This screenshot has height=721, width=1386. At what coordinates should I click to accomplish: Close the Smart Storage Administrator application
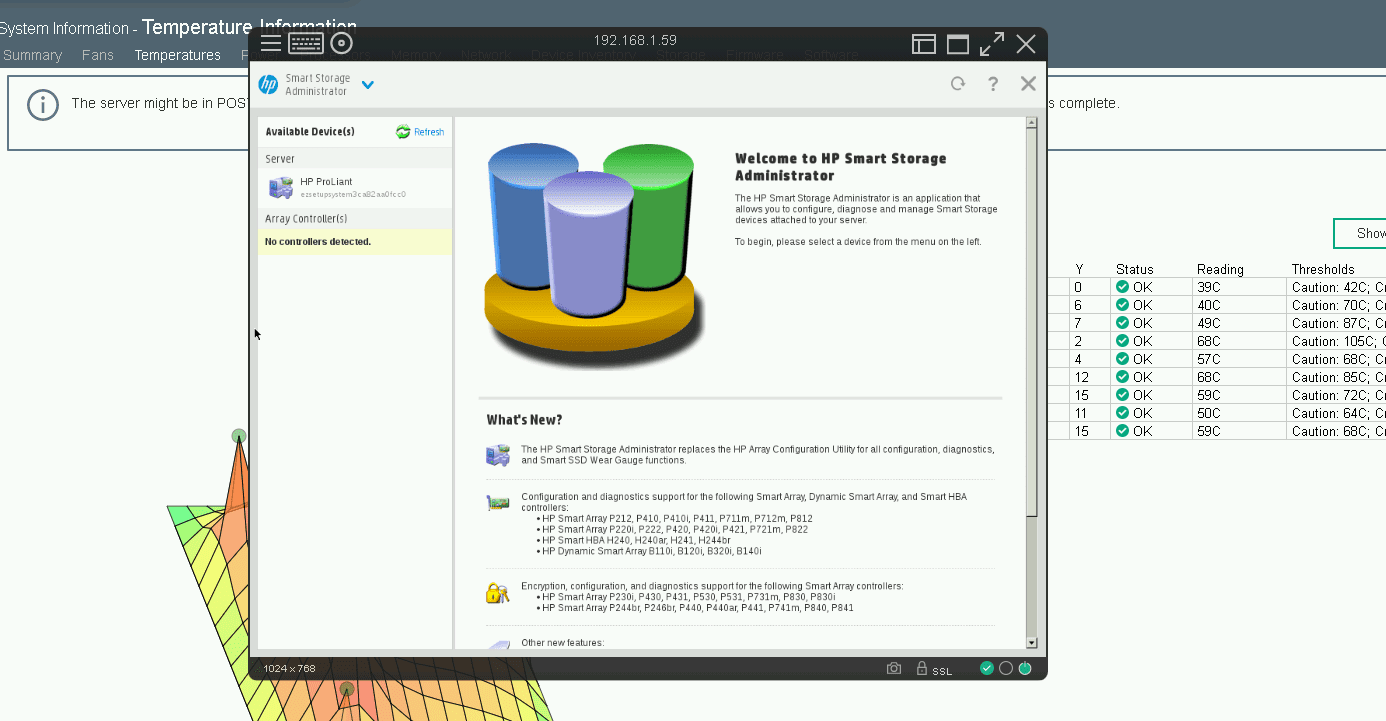tap(1028, 84)
